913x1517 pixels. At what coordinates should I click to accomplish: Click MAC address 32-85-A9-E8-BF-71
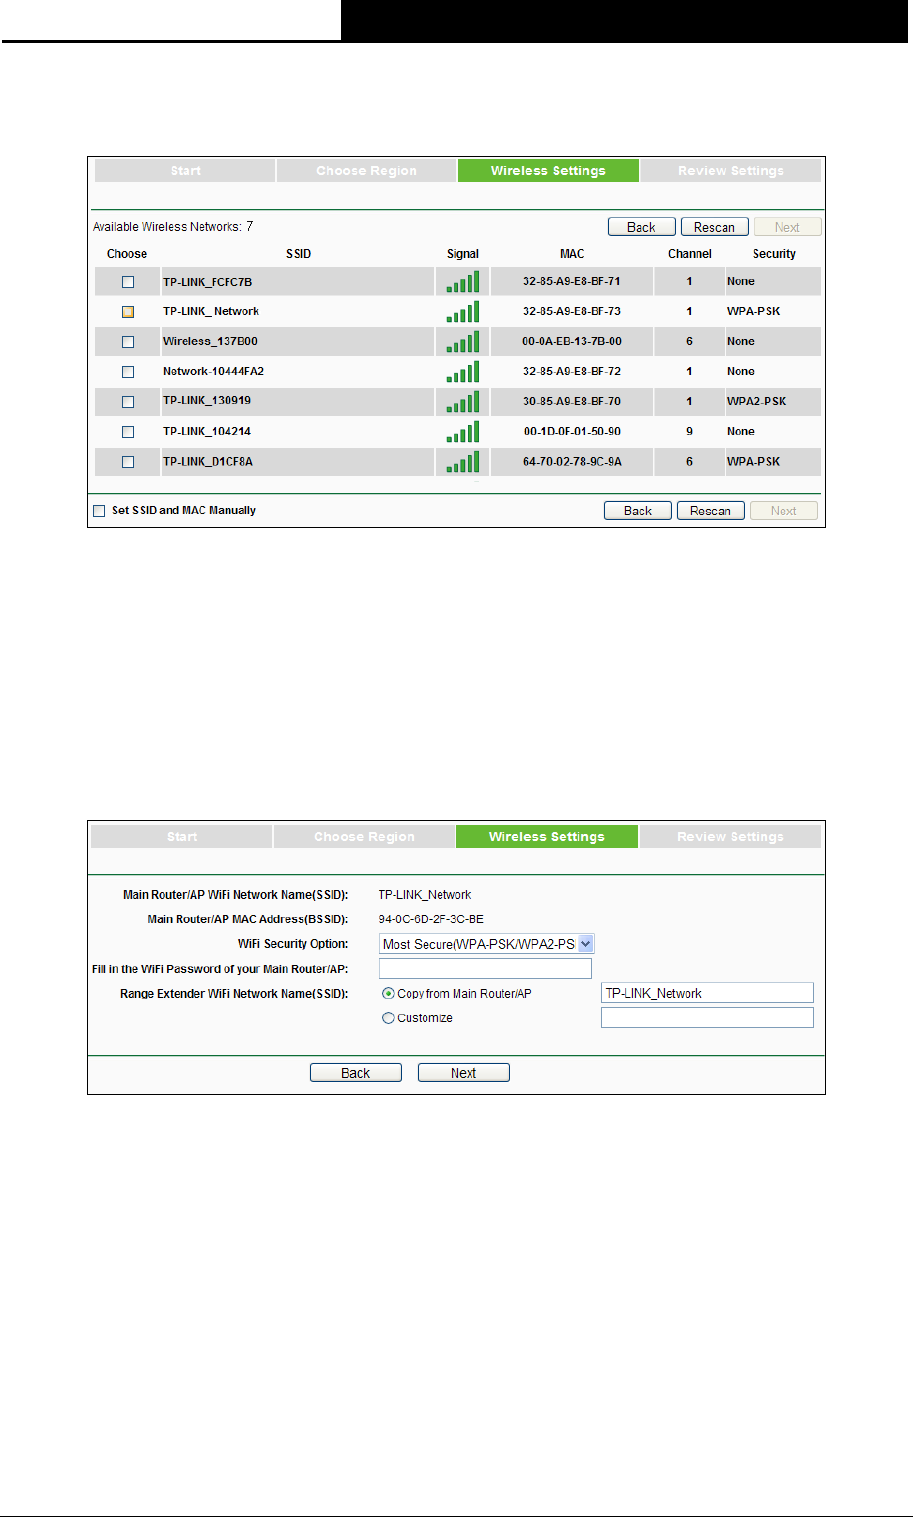tap(572, 282)
